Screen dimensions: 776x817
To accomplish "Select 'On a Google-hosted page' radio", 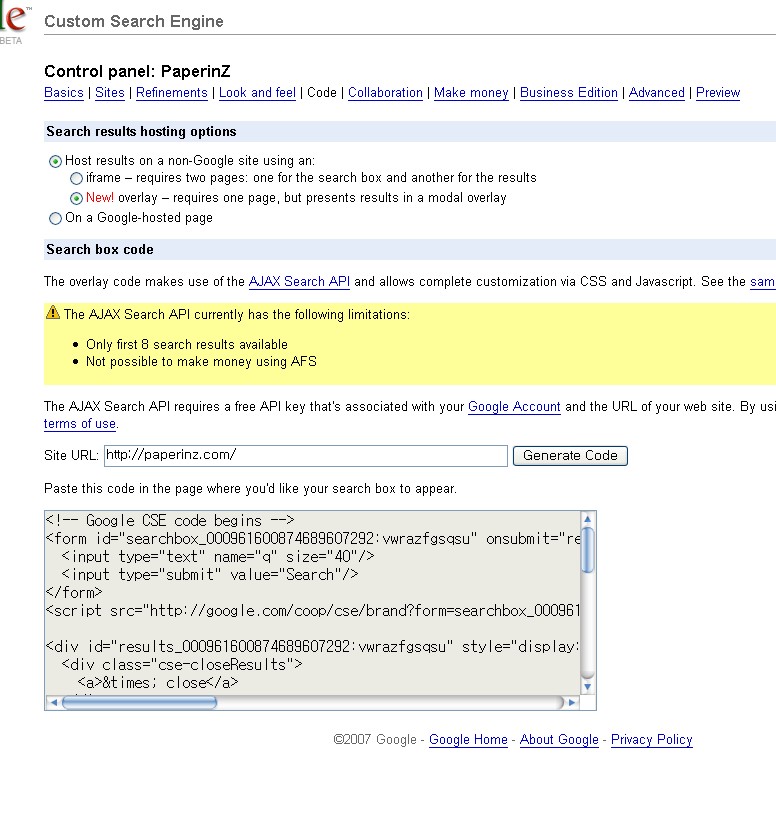I will (55, 218).
